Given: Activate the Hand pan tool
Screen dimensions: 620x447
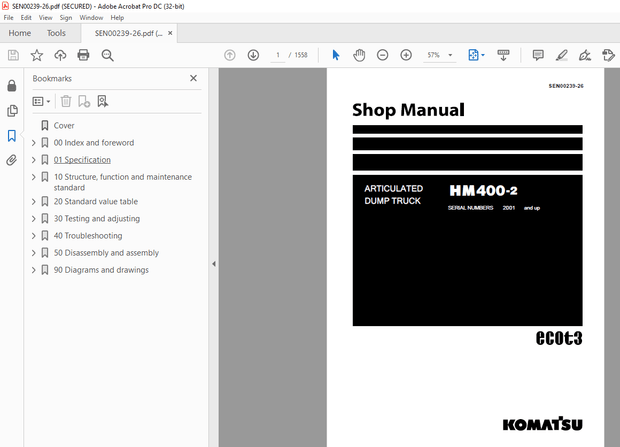Looking at the screenshot, I should (x=359, y=55).
